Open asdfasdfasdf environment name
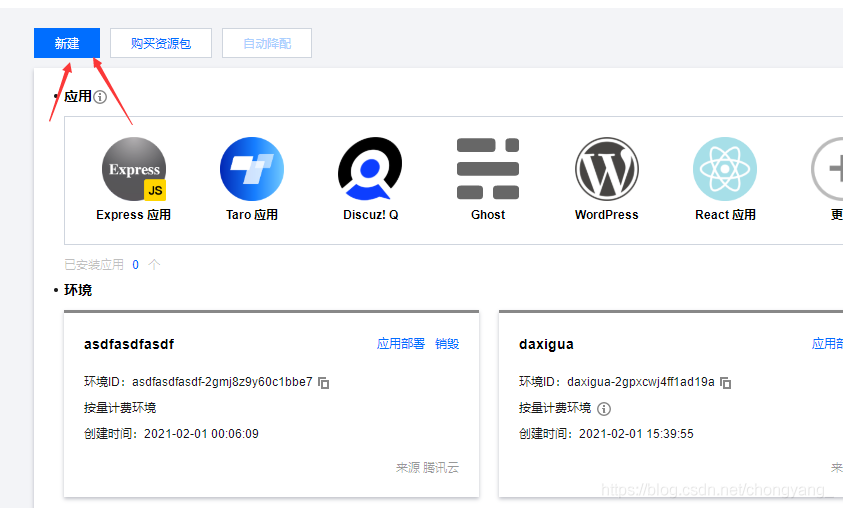The image size is (843, 508). [x=129, y=344]
